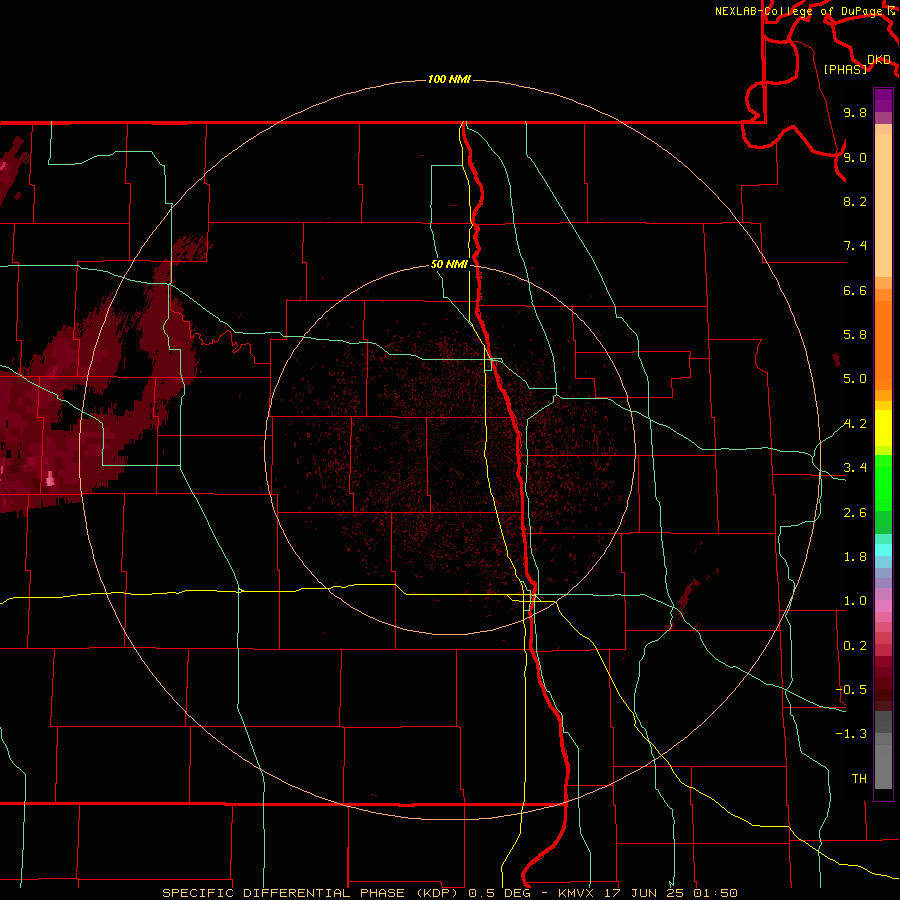This screenshot has height=900, width=900.
Task: Click the NEXLAB-College of DuPage label
Action: tap(800, 11)
